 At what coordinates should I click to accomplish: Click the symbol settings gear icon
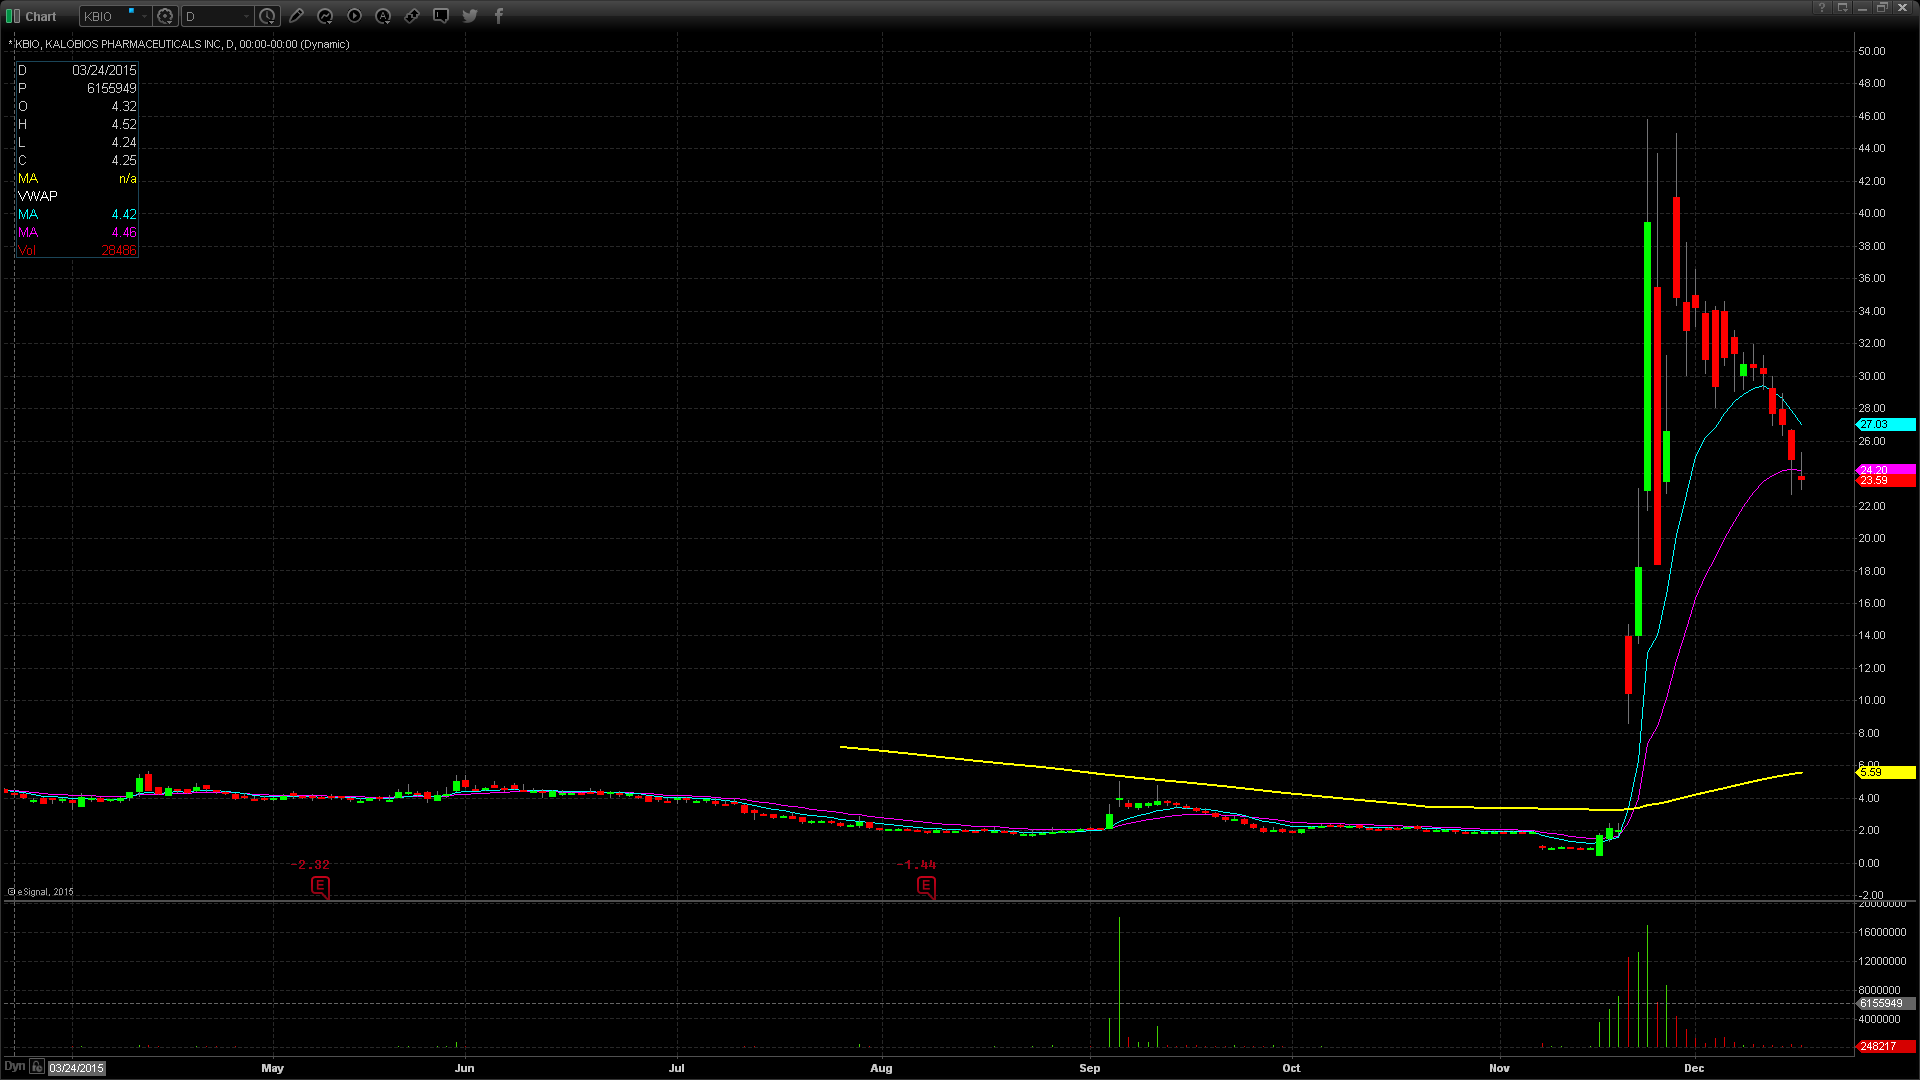165,16
